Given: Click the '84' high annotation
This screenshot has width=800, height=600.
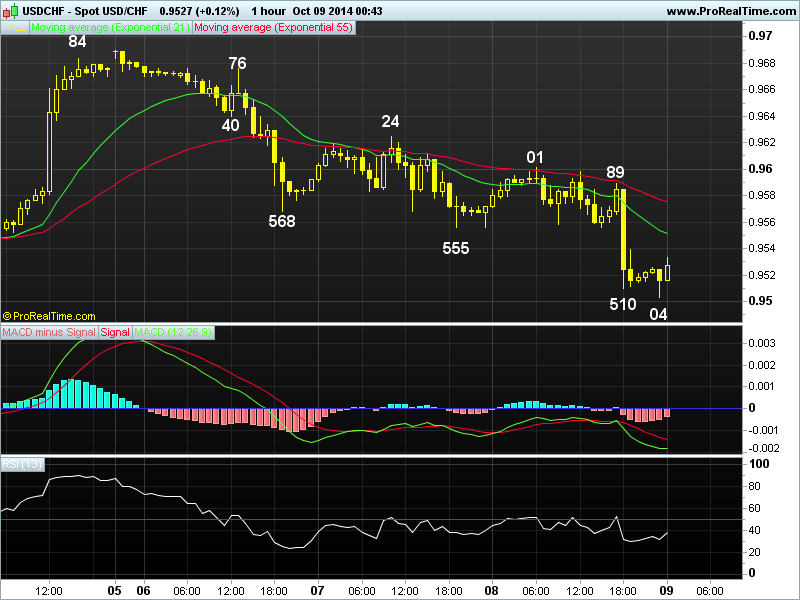Looking at the screenshot, I should point(78,41).
